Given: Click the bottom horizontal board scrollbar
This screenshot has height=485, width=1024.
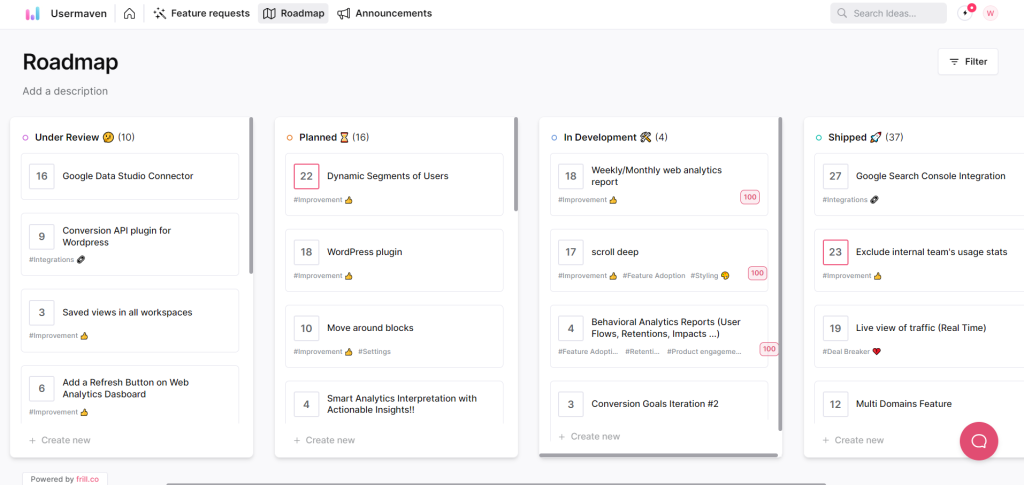Looking at the screenshot, I should [x=496, y=484].
